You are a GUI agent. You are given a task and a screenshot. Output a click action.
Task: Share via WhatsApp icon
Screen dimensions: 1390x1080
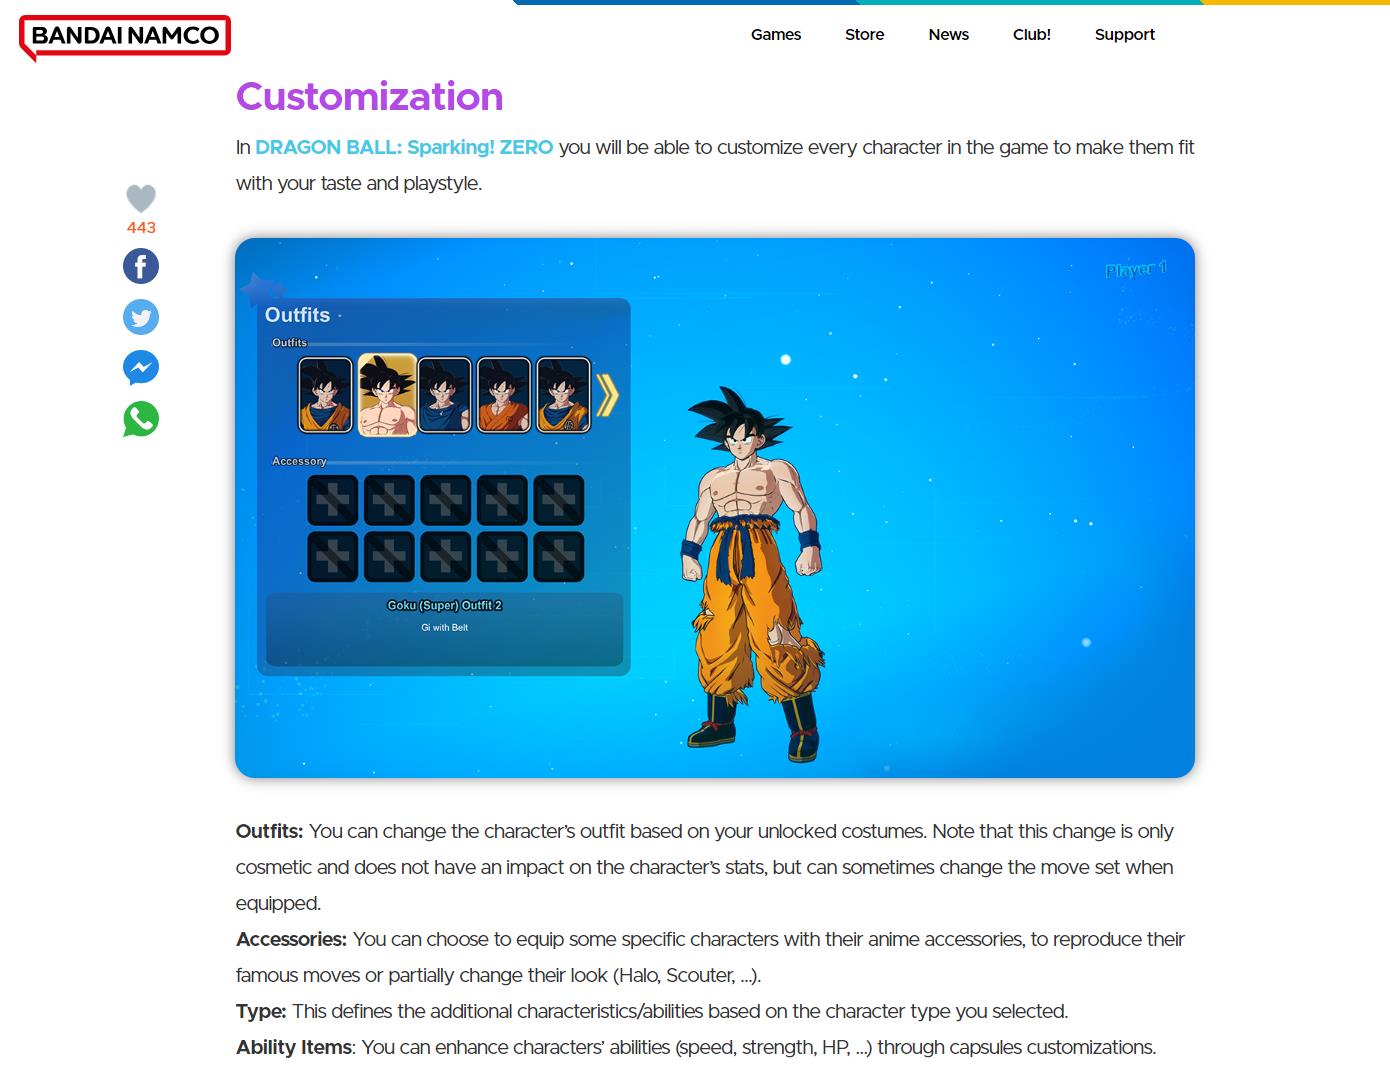coord(141,419)
